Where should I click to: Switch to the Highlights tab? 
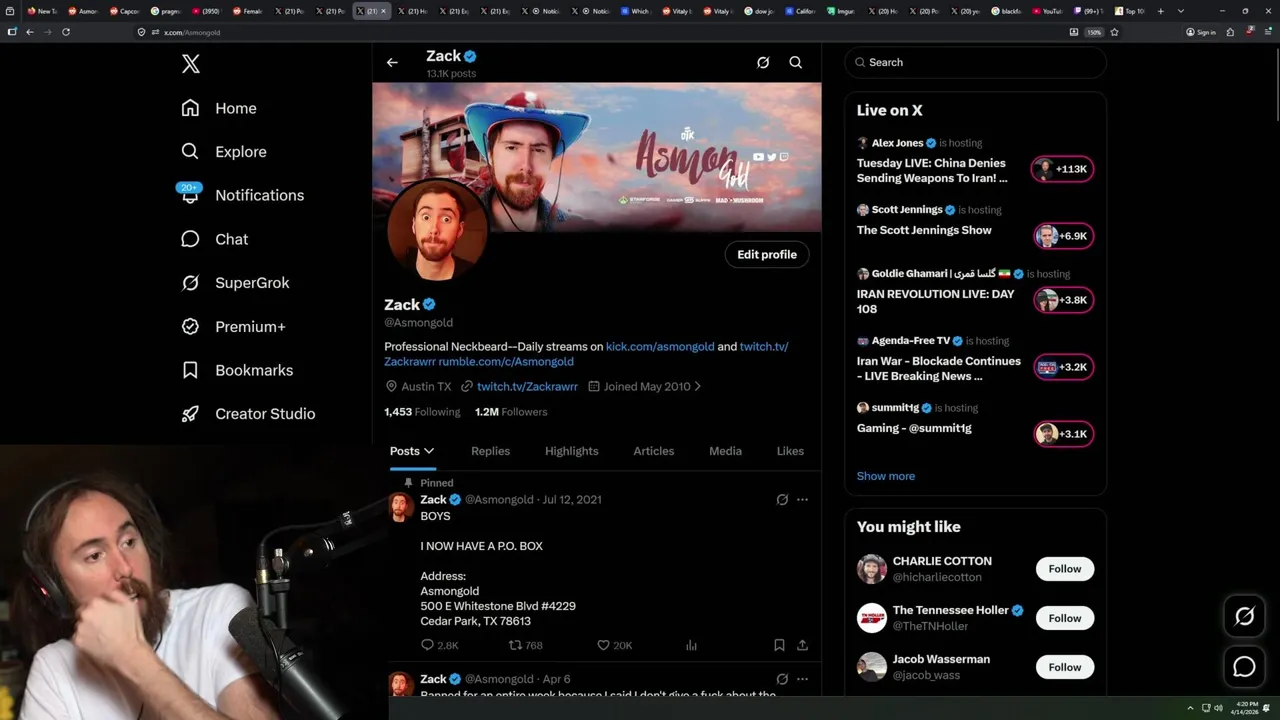[x=572, y=451]
